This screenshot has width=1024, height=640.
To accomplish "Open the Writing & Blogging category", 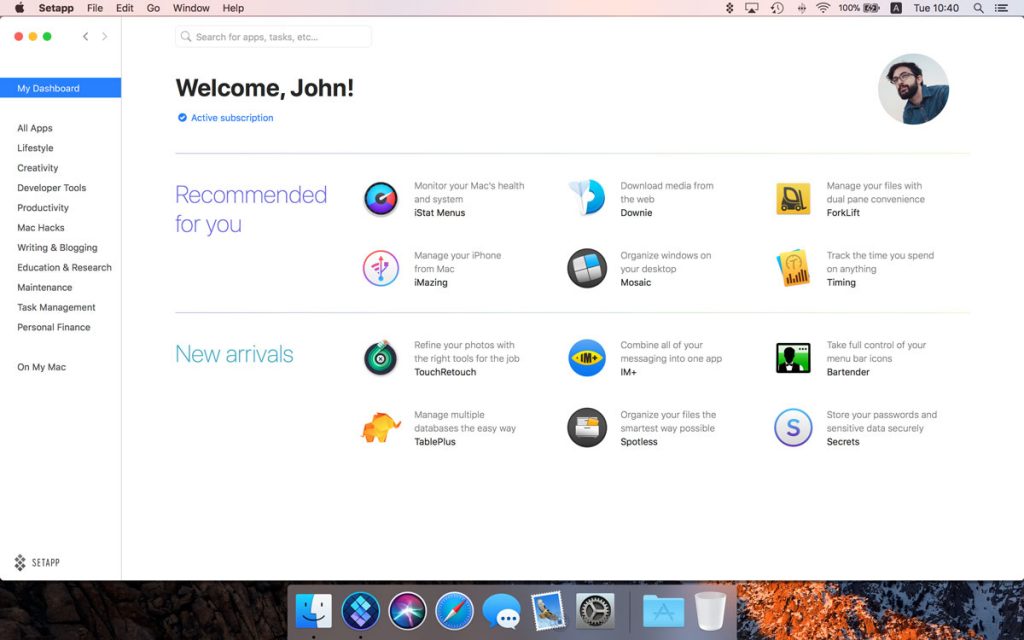I will tap(57, 248).
